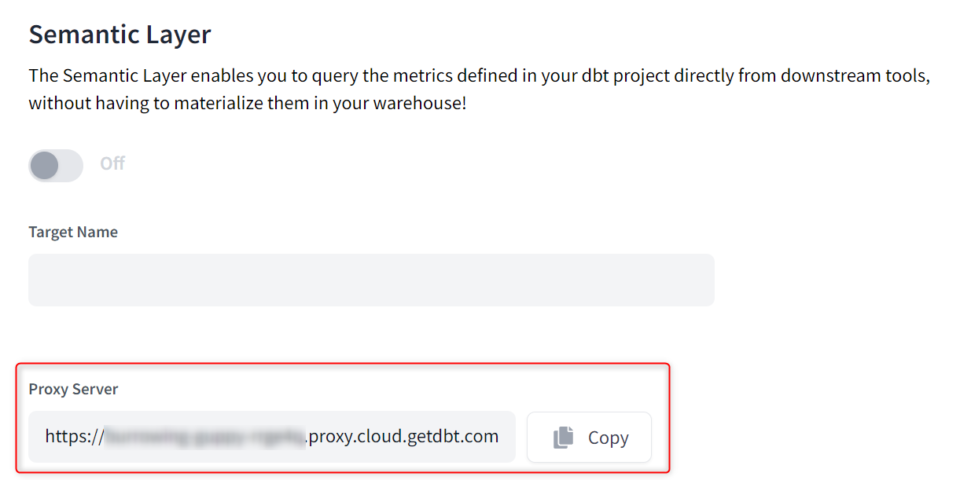Screen dimensions: 960x480
Task: Click the ".proxy.cloud.getdbt.com" text
Action: click(x=401, y=437)
